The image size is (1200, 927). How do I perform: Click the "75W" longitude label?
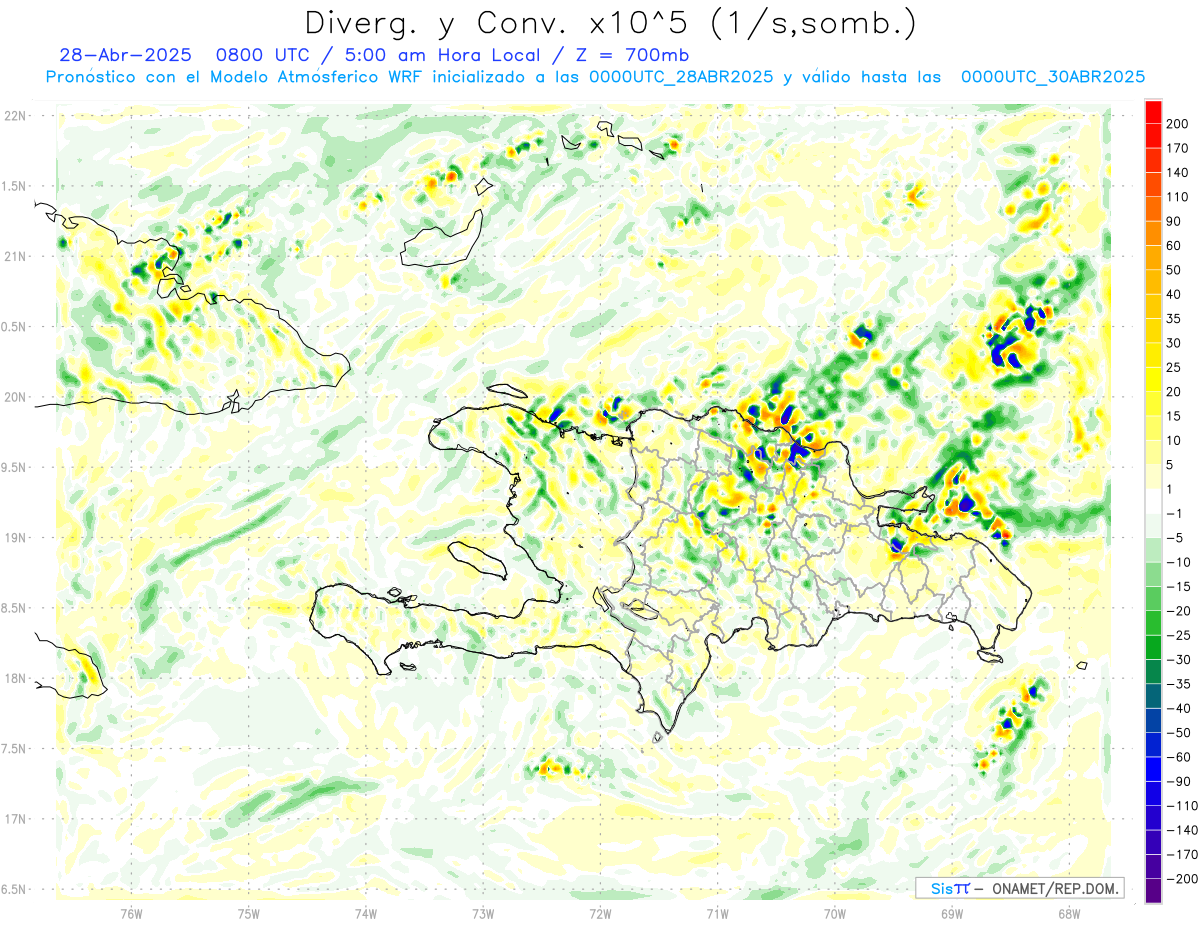[x=249, y=914]
